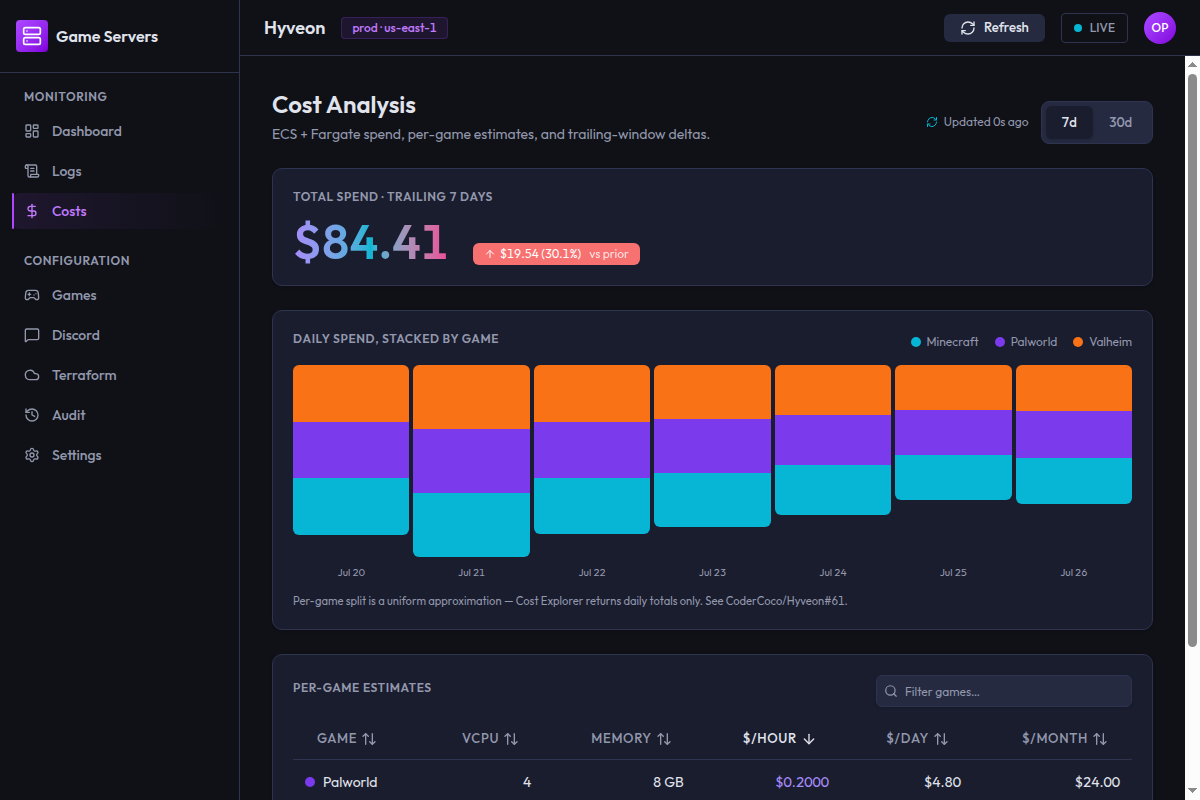1200x800 pixels.
Task: Click the $19.54 (30.1%) vs prior badge
Action: [556, 254]
